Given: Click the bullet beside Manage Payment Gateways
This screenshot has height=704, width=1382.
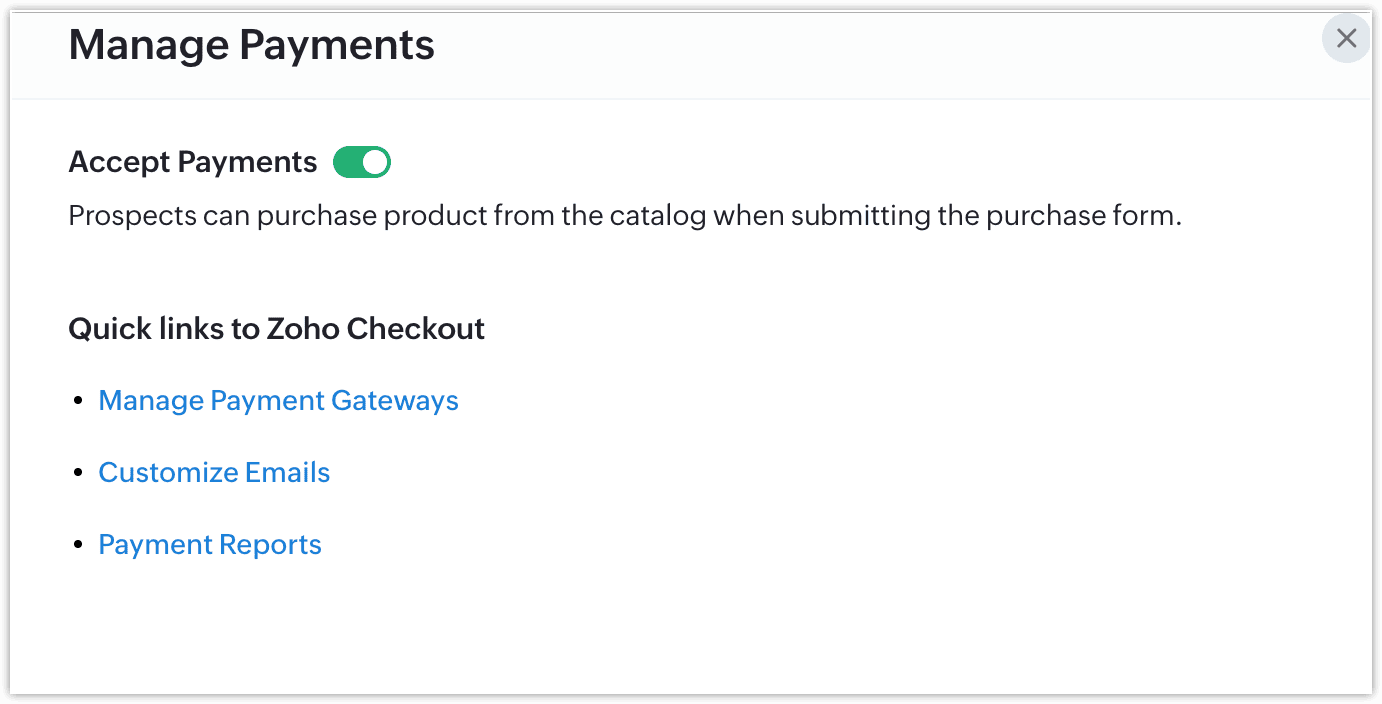Looking at the screenshot, I should pyautogui.click(x=79, y=401).
